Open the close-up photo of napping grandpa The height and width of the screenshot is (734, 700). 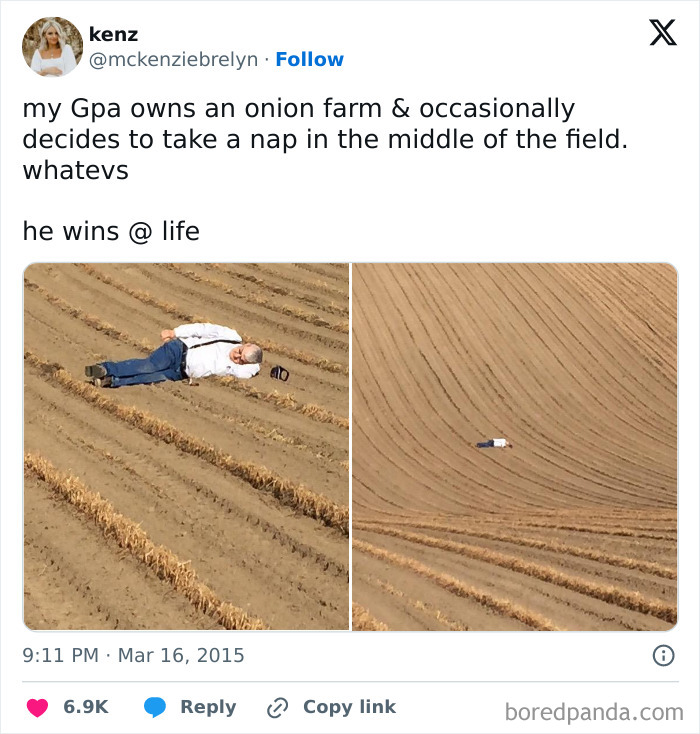186,446
